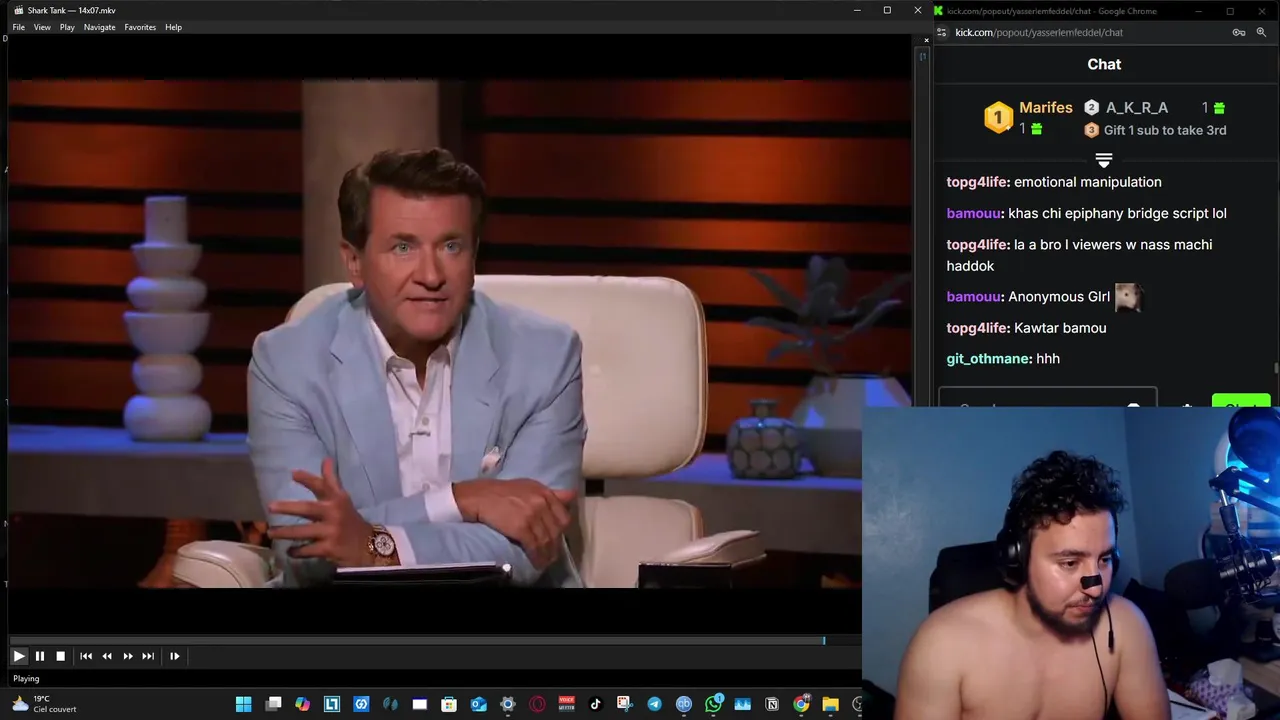The width and height of the screenshot is (1280, 720).
Task: Open Notion from the taskbar
Action: coord(772,704)
